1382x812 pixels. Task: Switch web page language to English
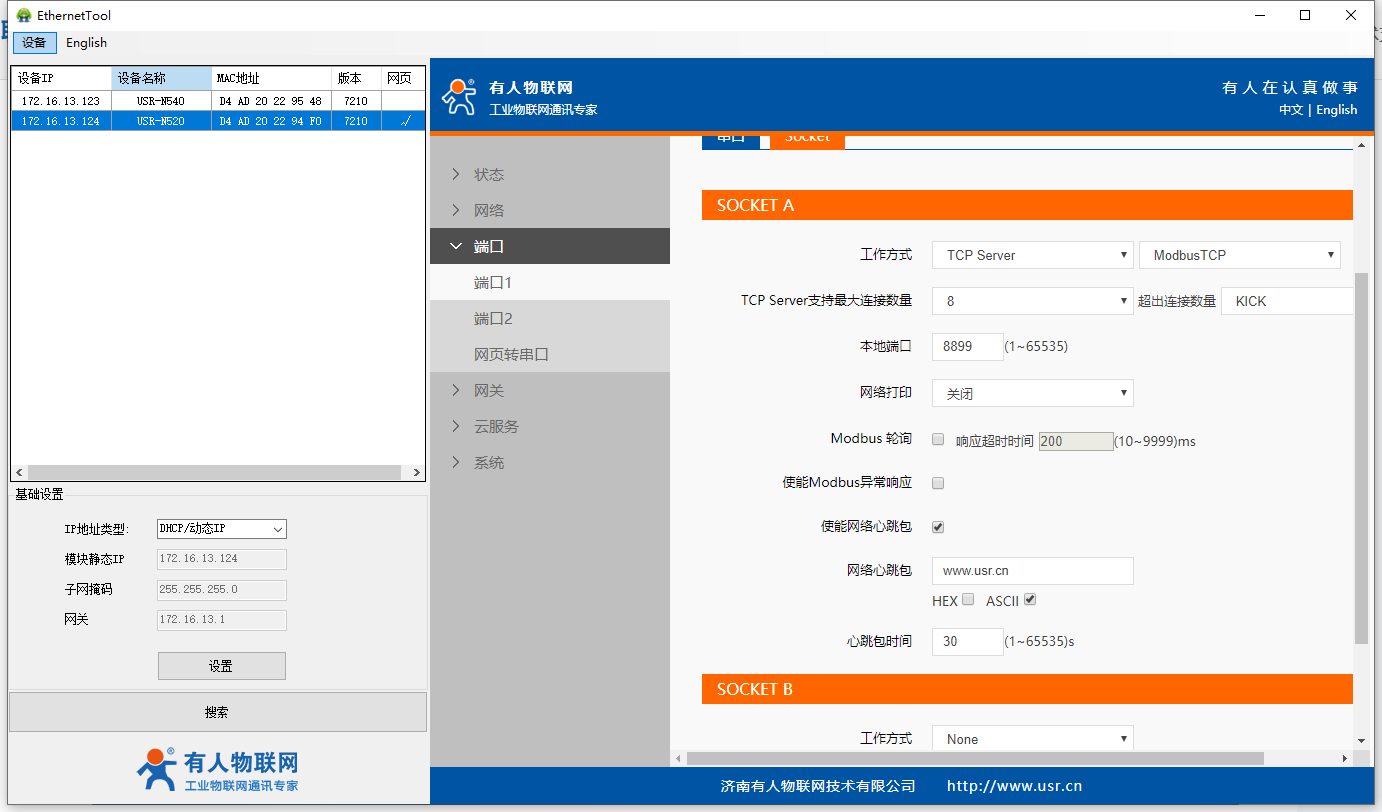[x=1336, y=110]
